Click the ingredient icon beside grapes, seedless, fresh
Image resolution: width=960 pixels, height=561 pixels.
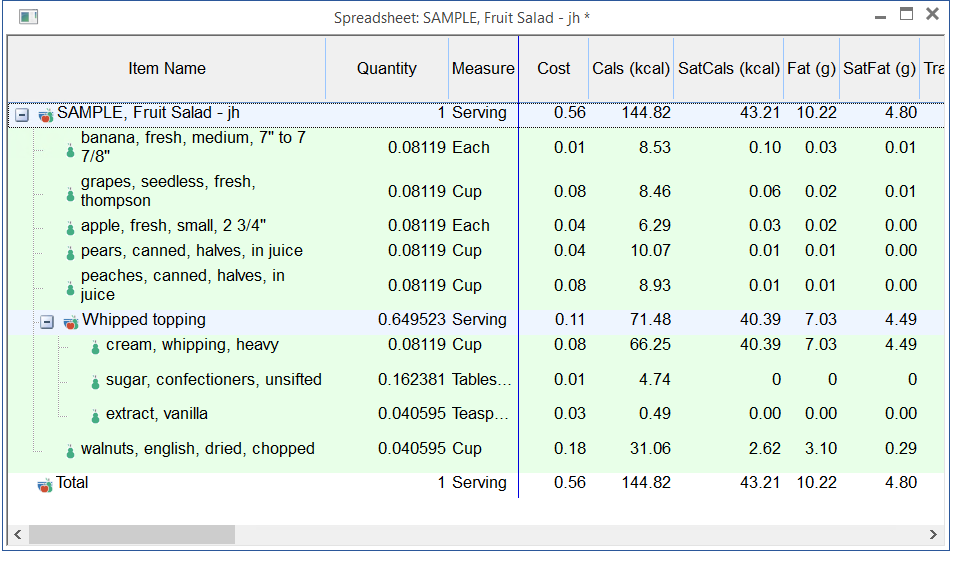70,195
